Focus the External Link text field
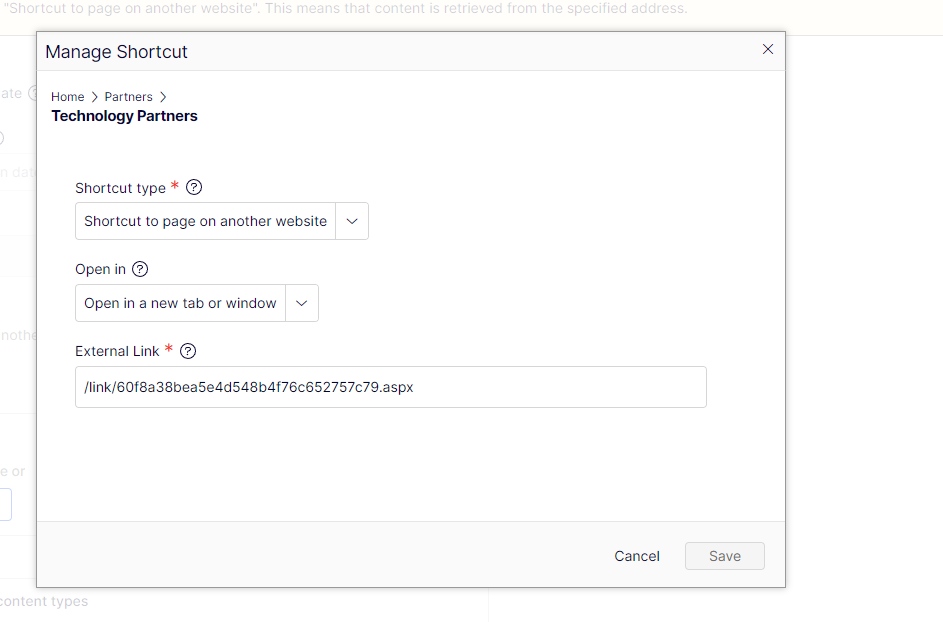Screen dimensions: 943x622 390,387
